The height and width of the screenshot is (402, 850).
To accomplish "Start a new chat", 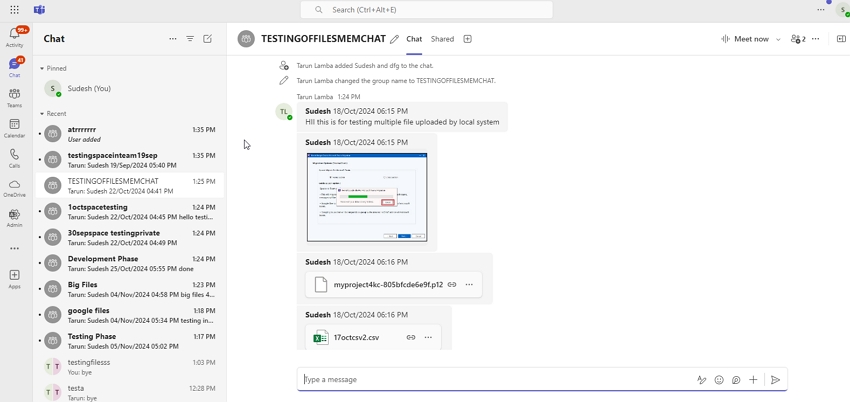I will tap(208, 38).
